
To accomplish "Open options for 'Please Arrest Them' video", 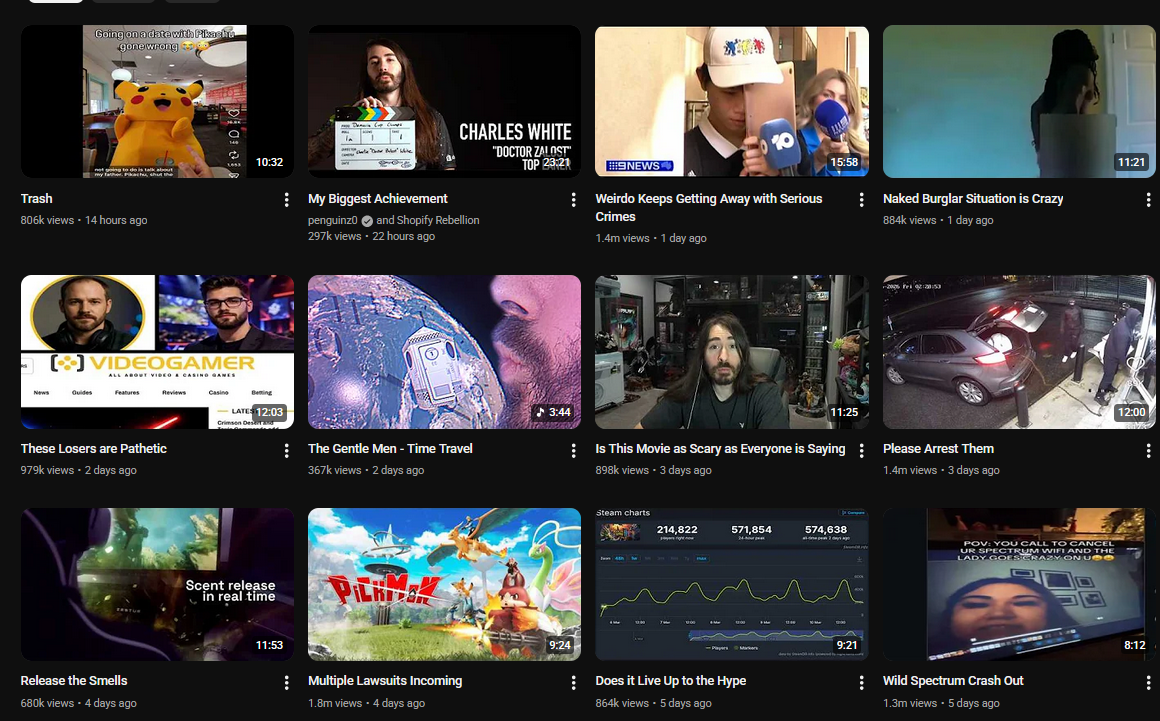I will coord(1148,450).
